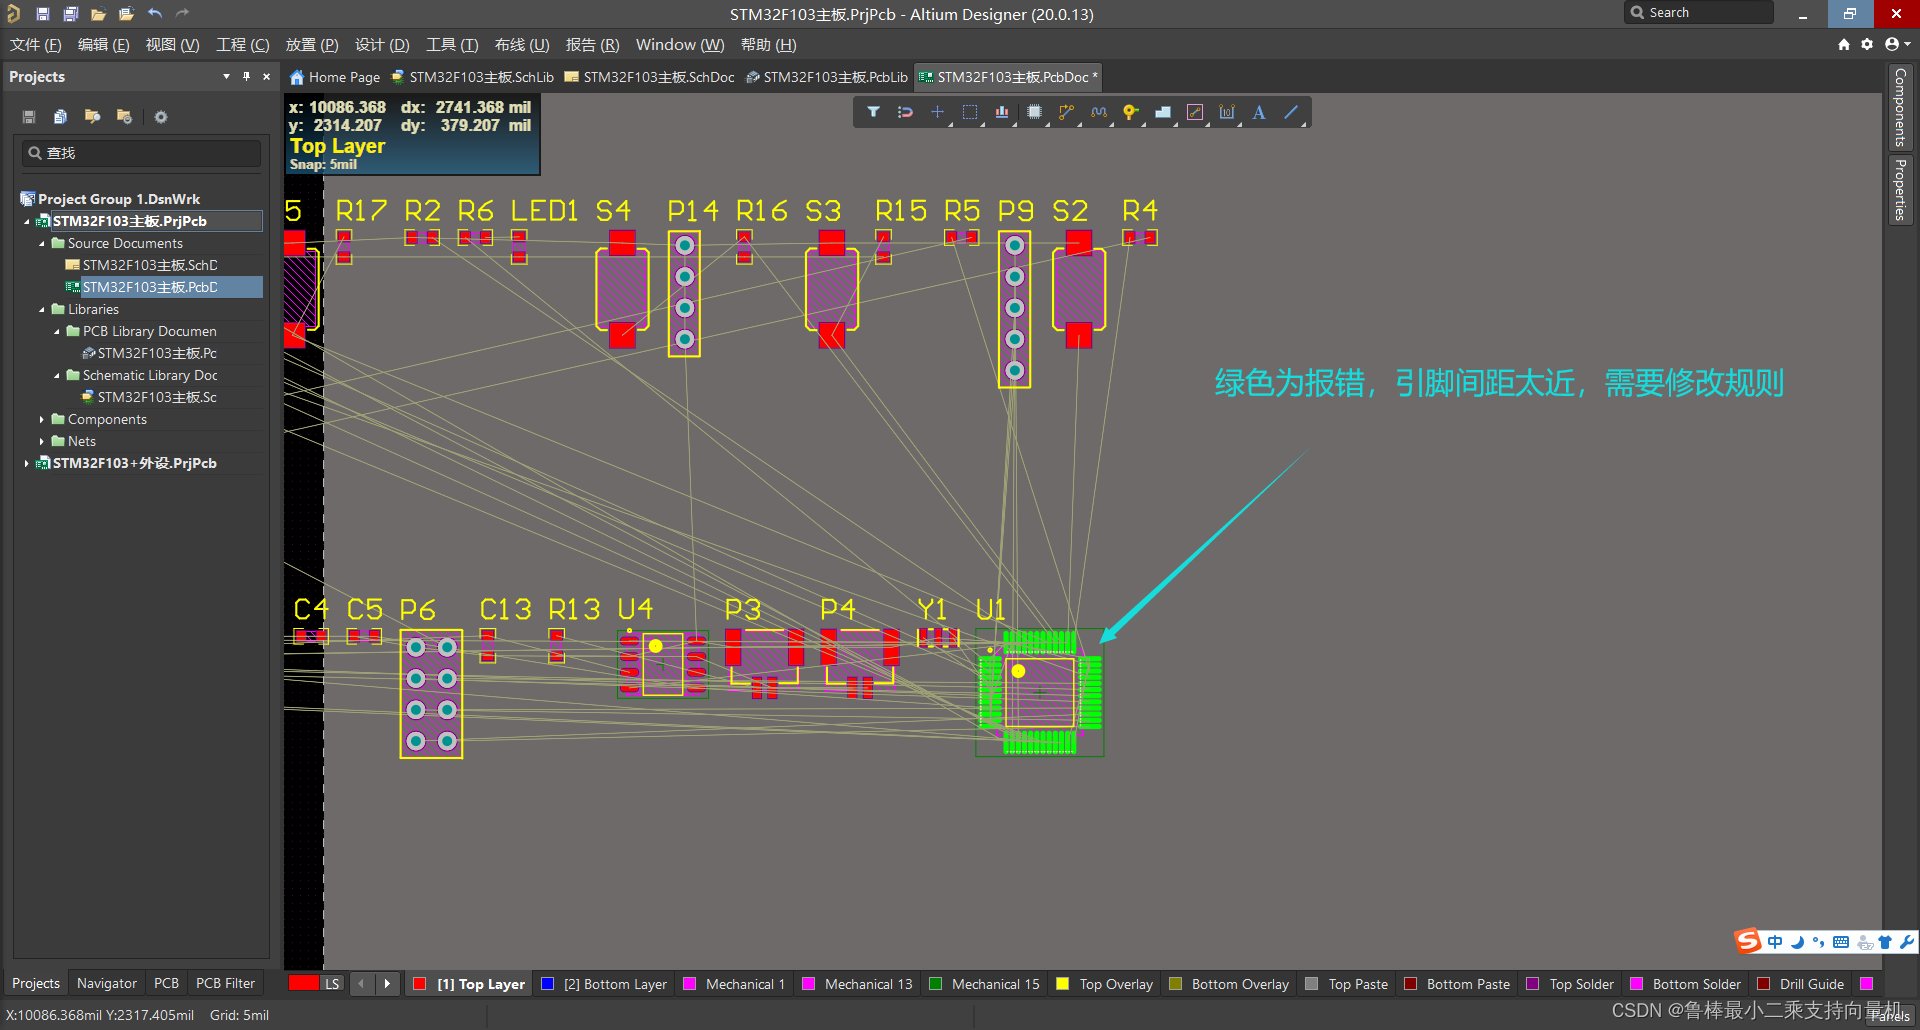The height and width of the screenshot is (1030, 1920).
Task: Open the PCB Filter panel tab
Action: pos(225,983)
